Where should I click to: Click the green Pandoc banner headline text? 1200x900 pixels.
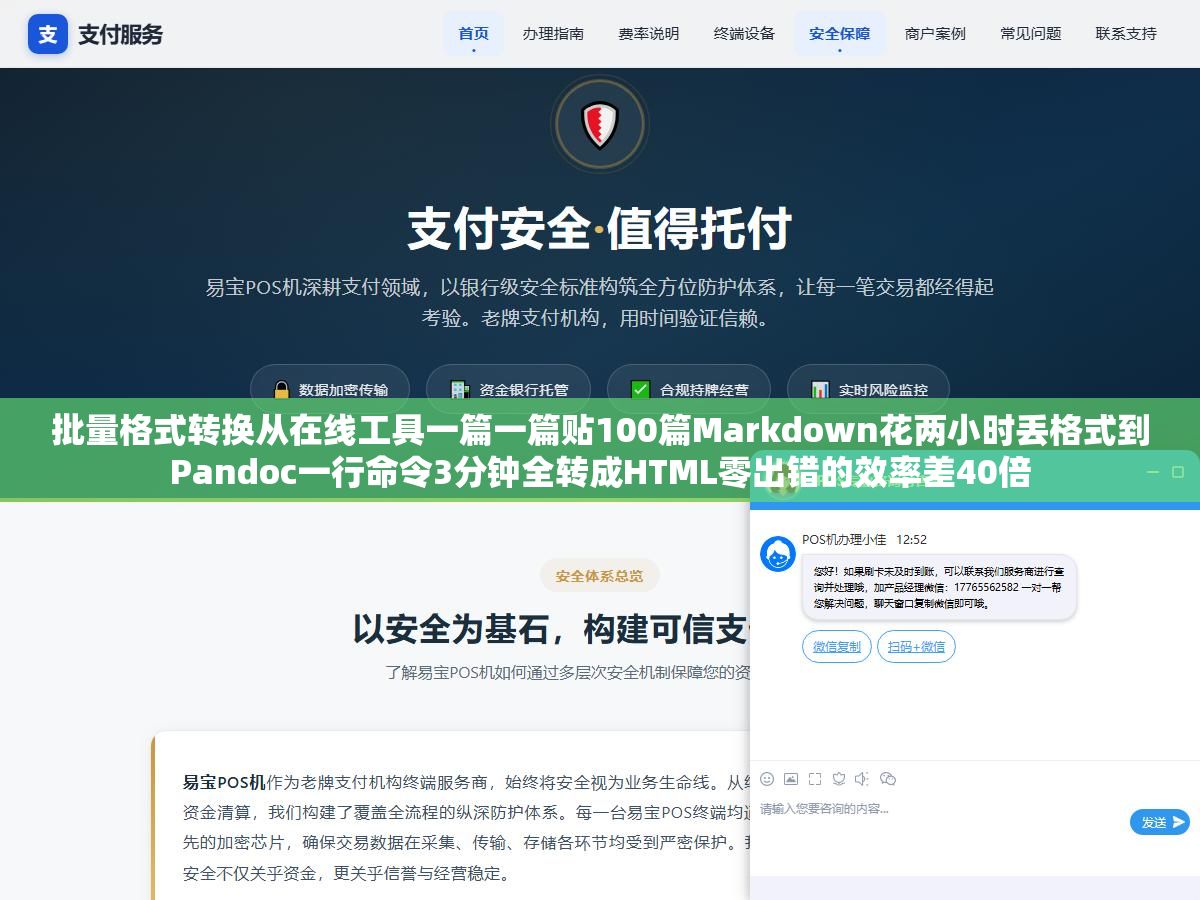[600, 451]
